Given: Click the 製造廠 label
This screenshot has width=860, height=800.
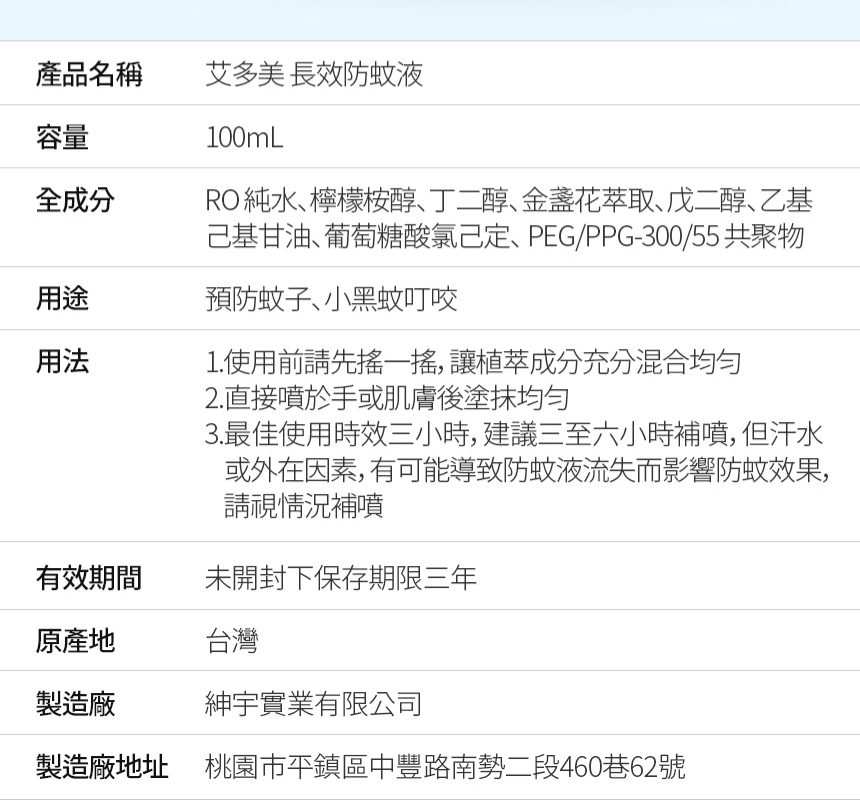Looking at the screenshot, I should click(x=75, y=704).
